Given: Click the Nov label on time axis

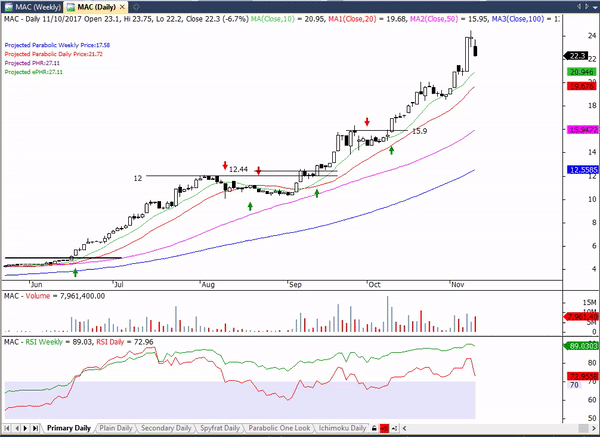Looking at the screenshot, I should click(x=458, y=285).
